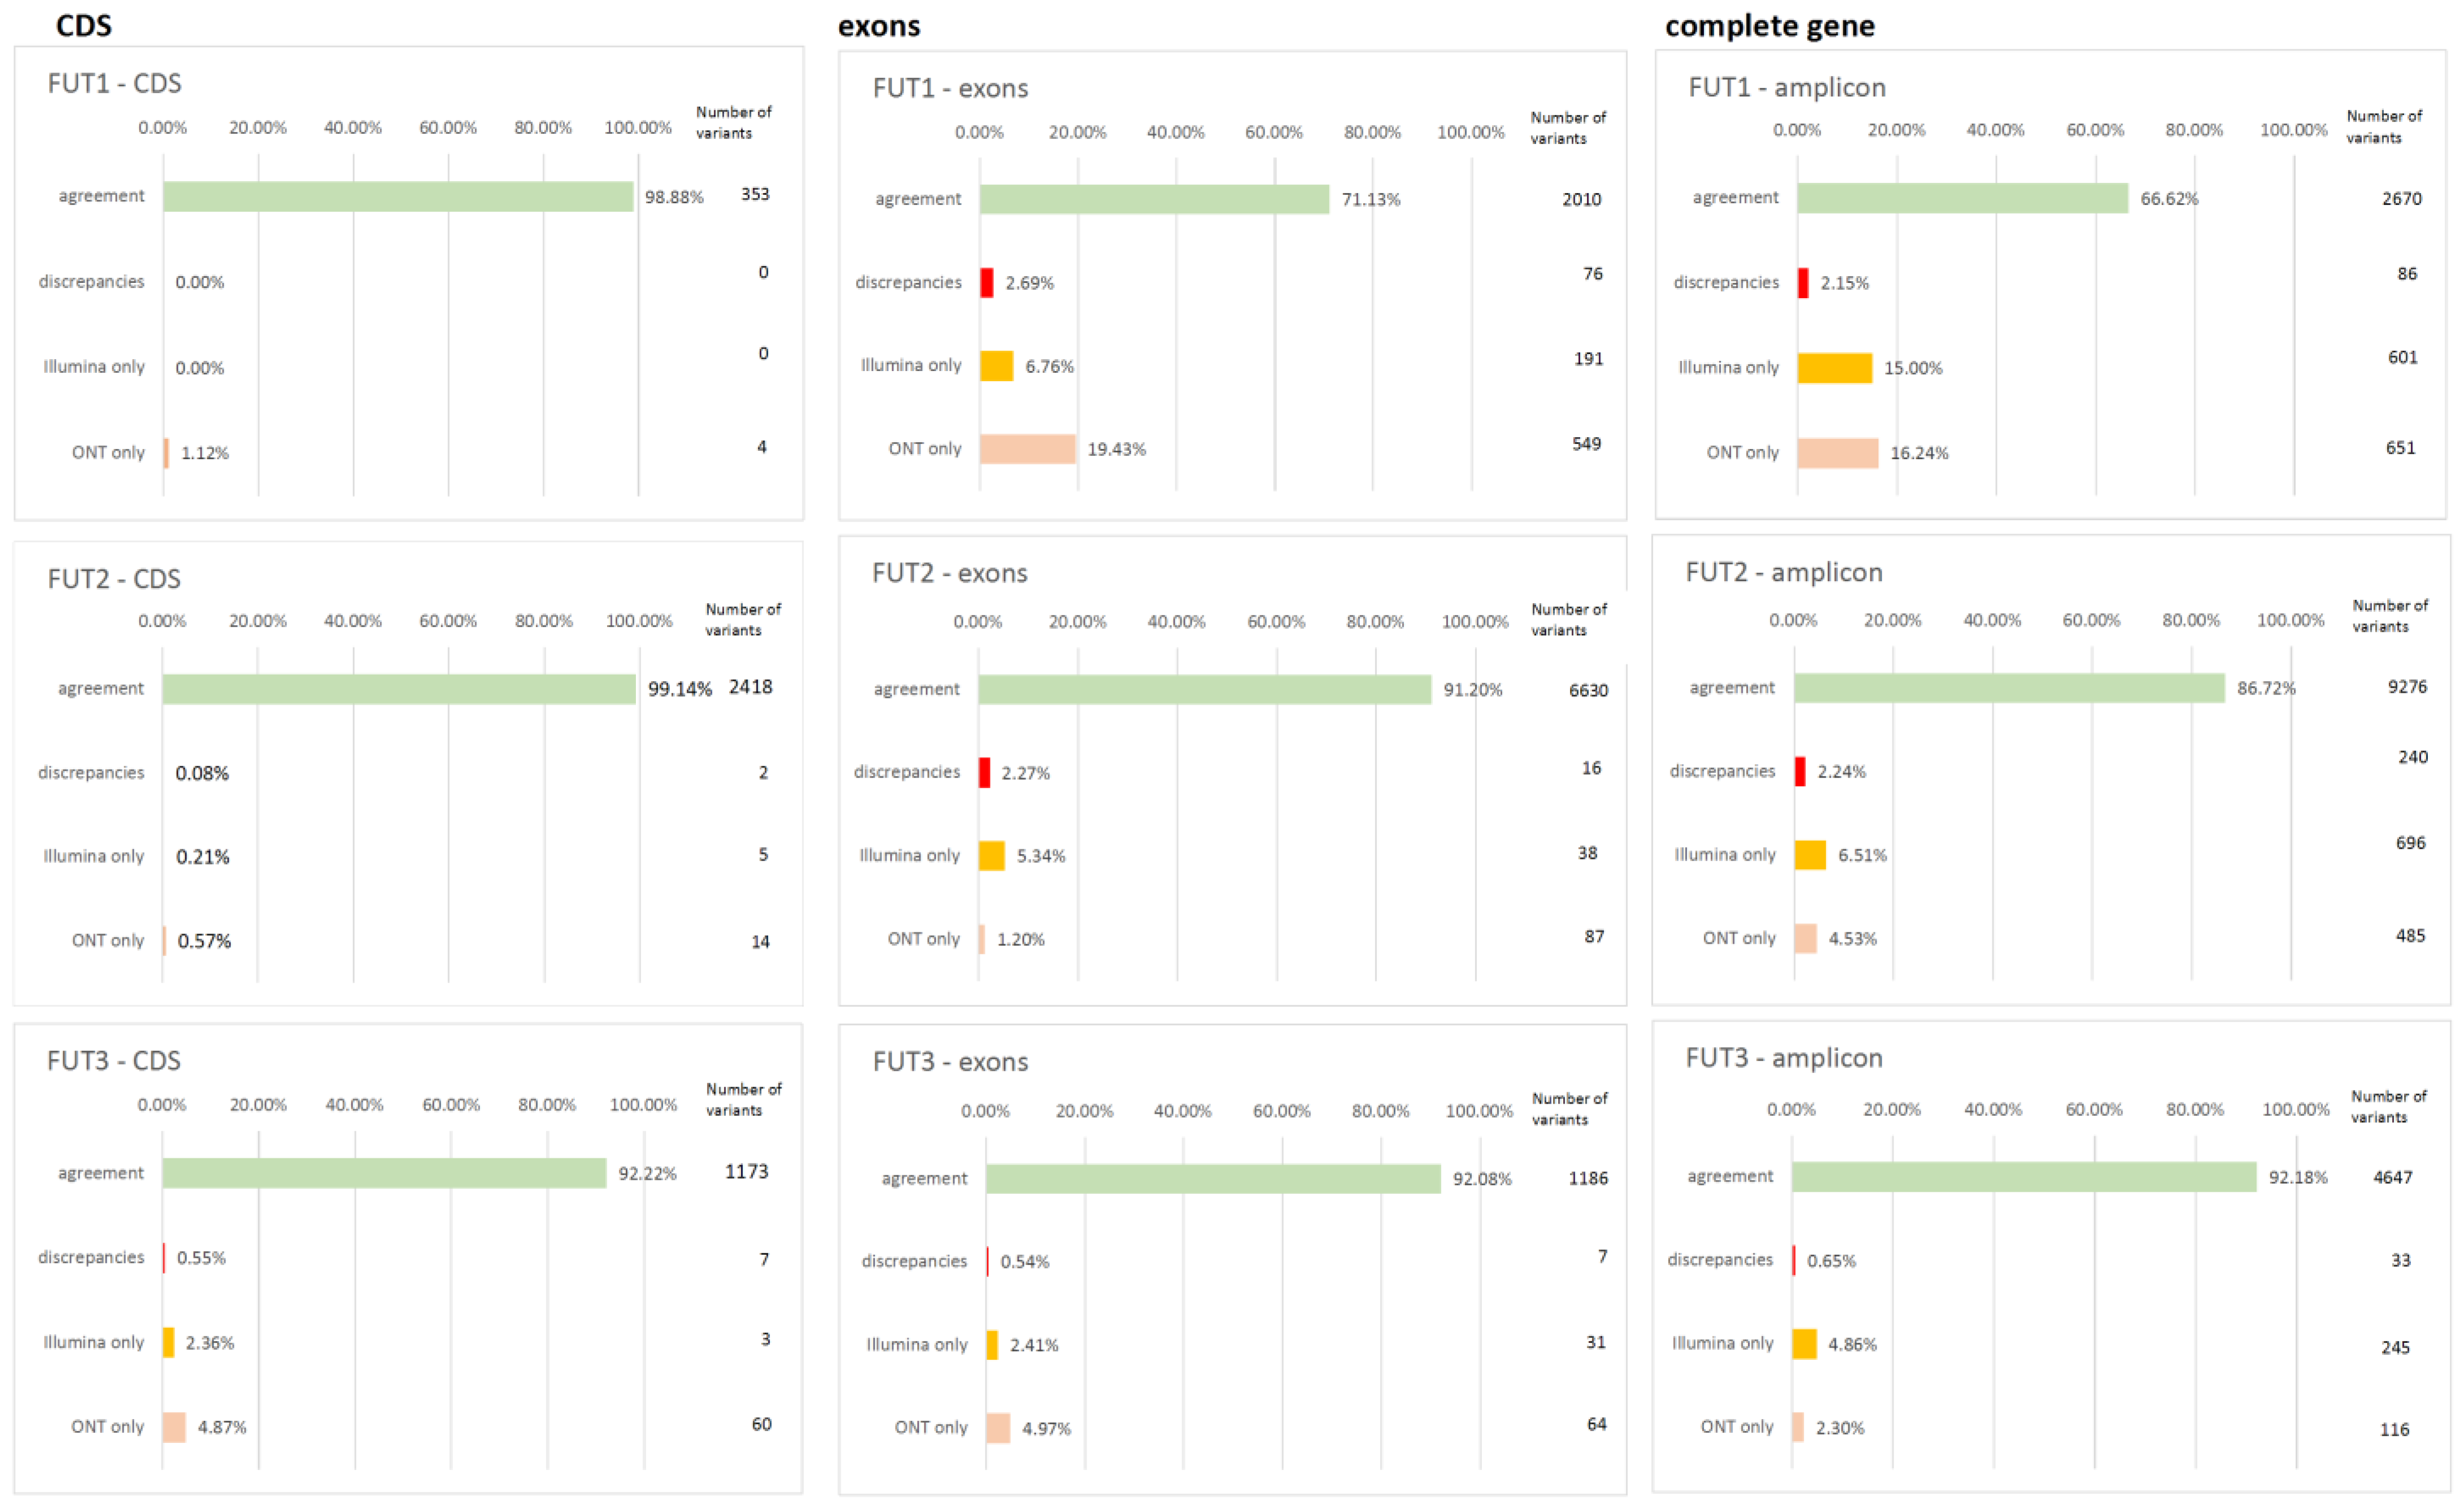2464x1509 pixels.
Task: Click the 'CDS' column heading
Action: 84,26
